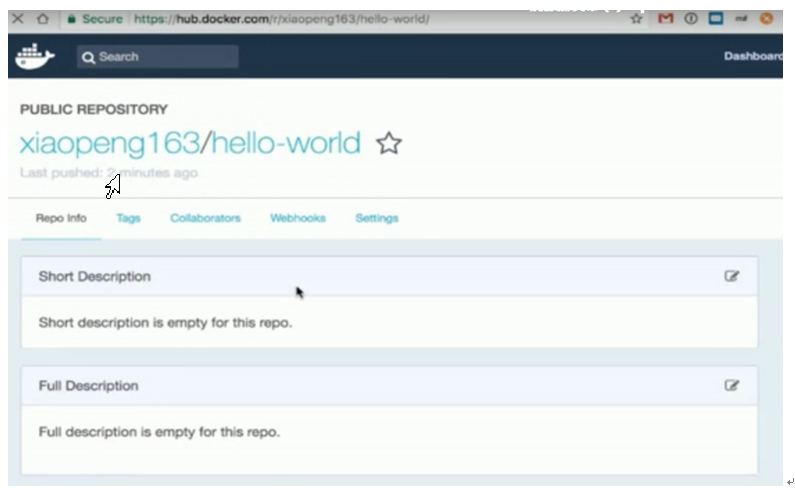Star the hello-world repository

click(x=389, y=143)
